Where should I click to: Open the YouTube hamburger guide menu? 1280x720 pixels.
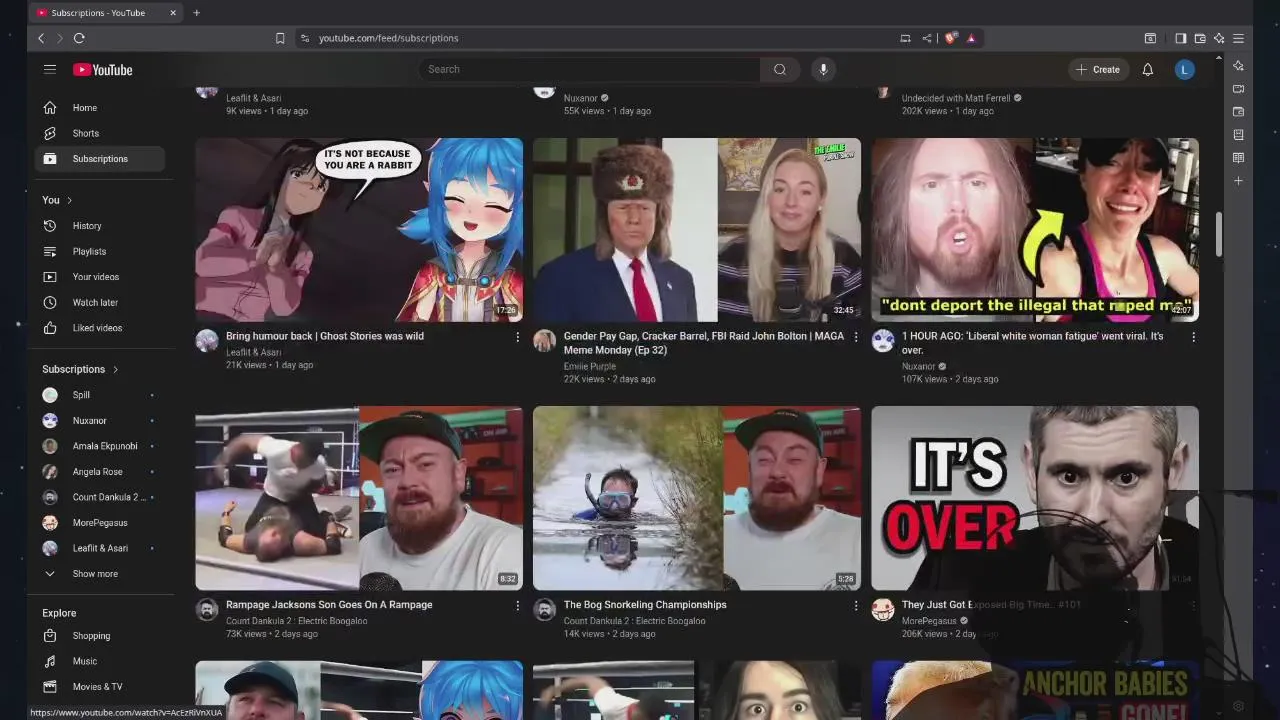coord(50,69)
